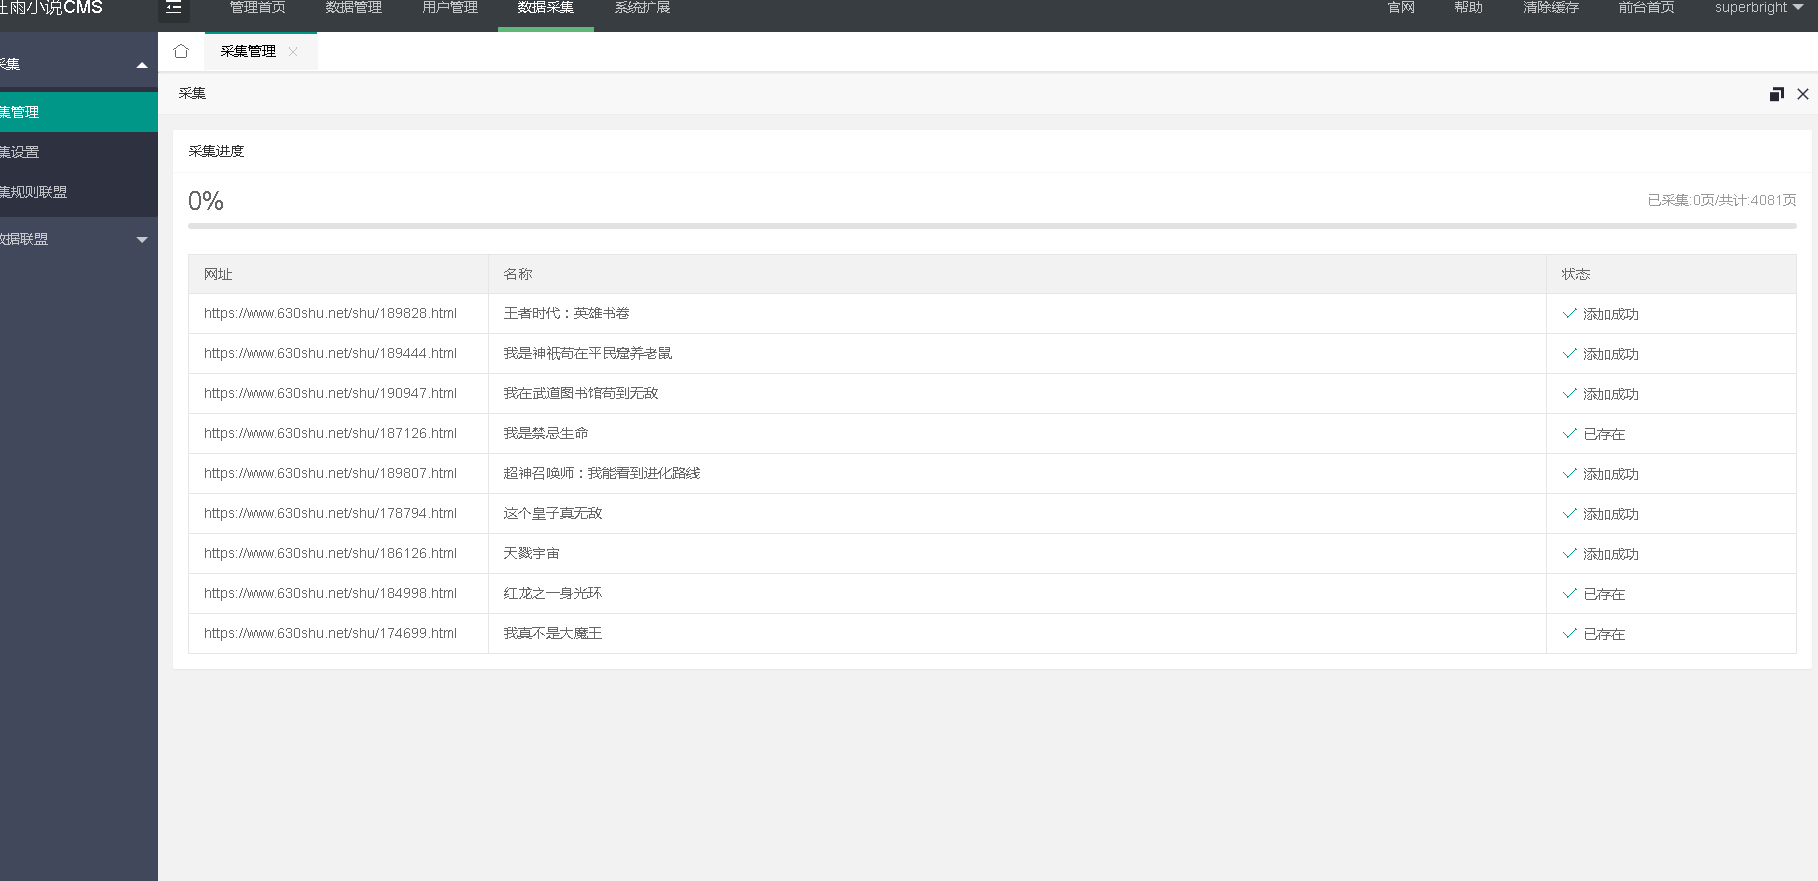Expand the 数据联盟 sidebar group
Image resolution: width=1818 pixels, height=881 pixels.
point(142,240)
